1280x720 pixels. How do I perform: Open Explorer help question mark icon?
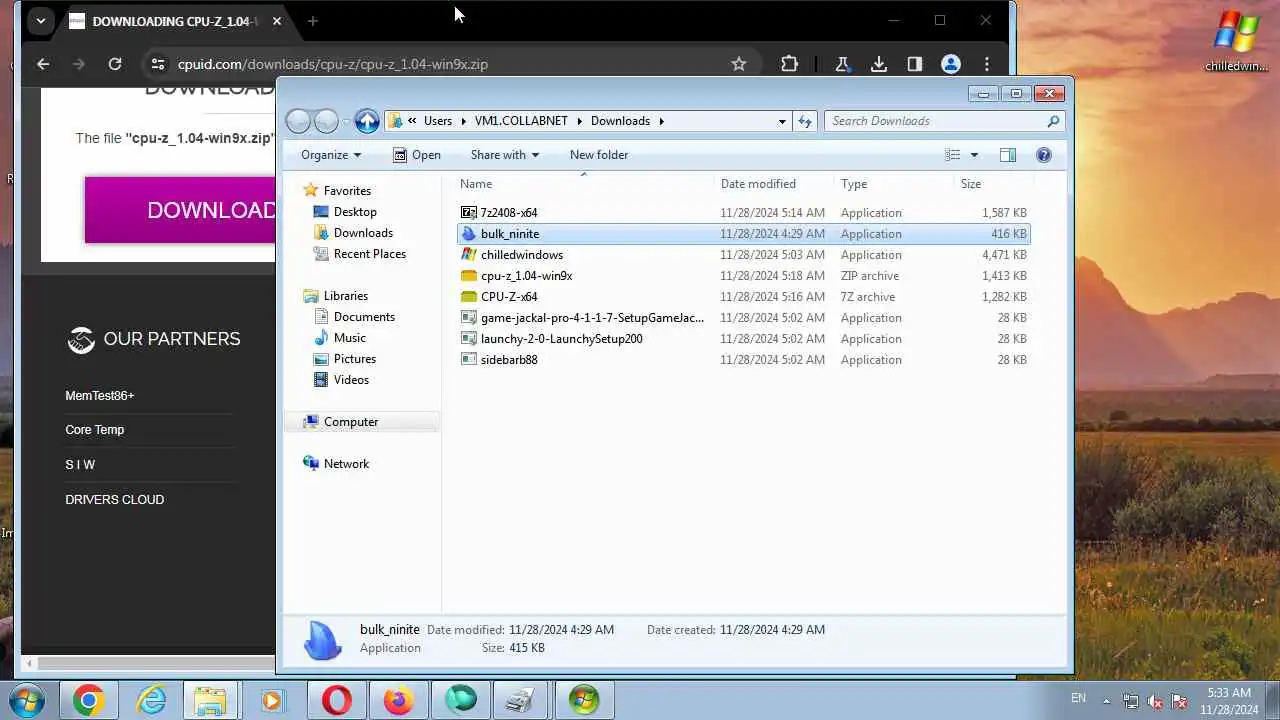[x=1044, y=155]
